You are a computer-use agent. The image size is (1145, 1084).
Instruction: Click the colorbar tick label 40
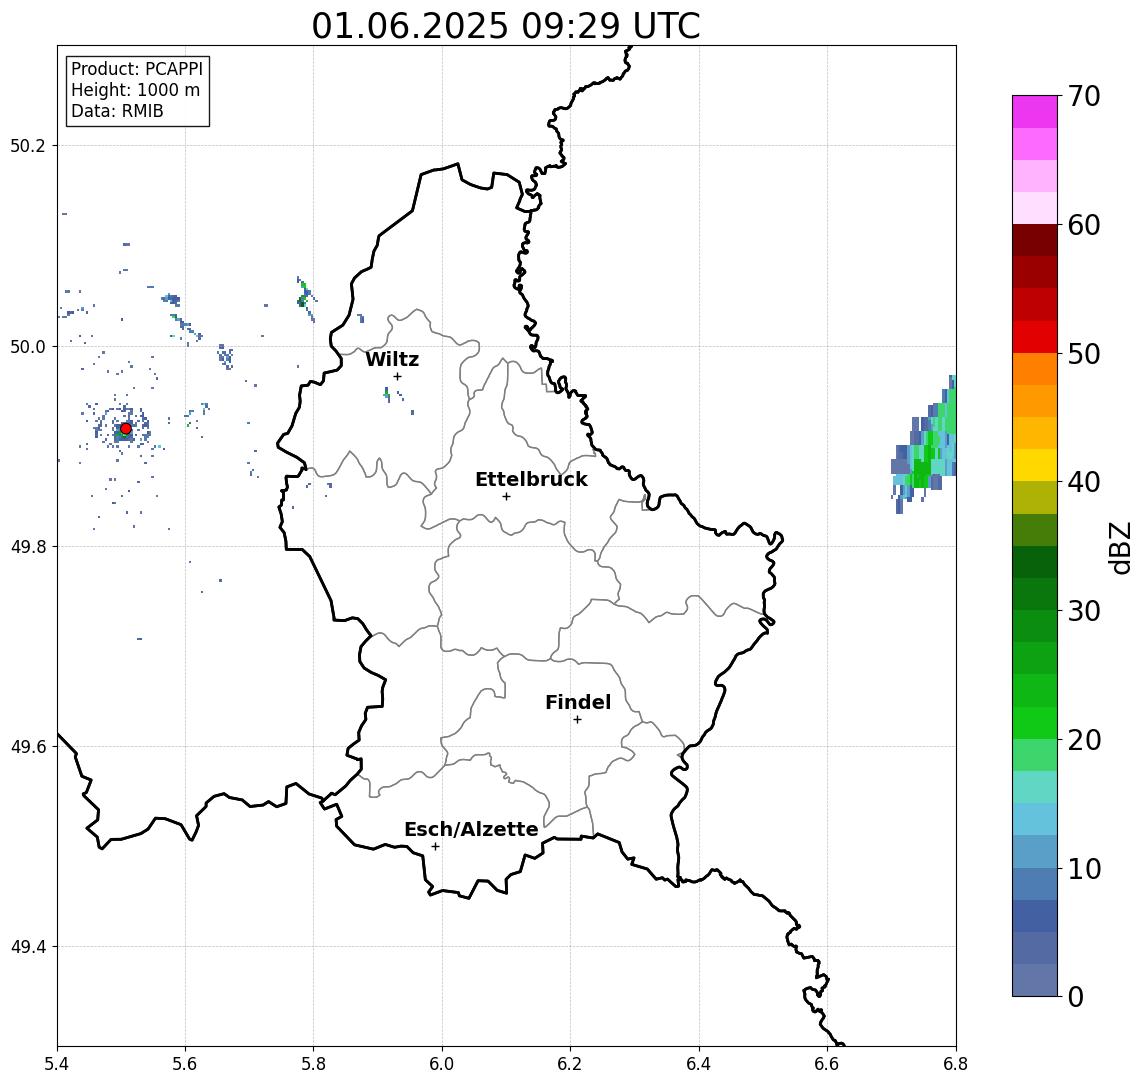click(x=1084, y=482)
